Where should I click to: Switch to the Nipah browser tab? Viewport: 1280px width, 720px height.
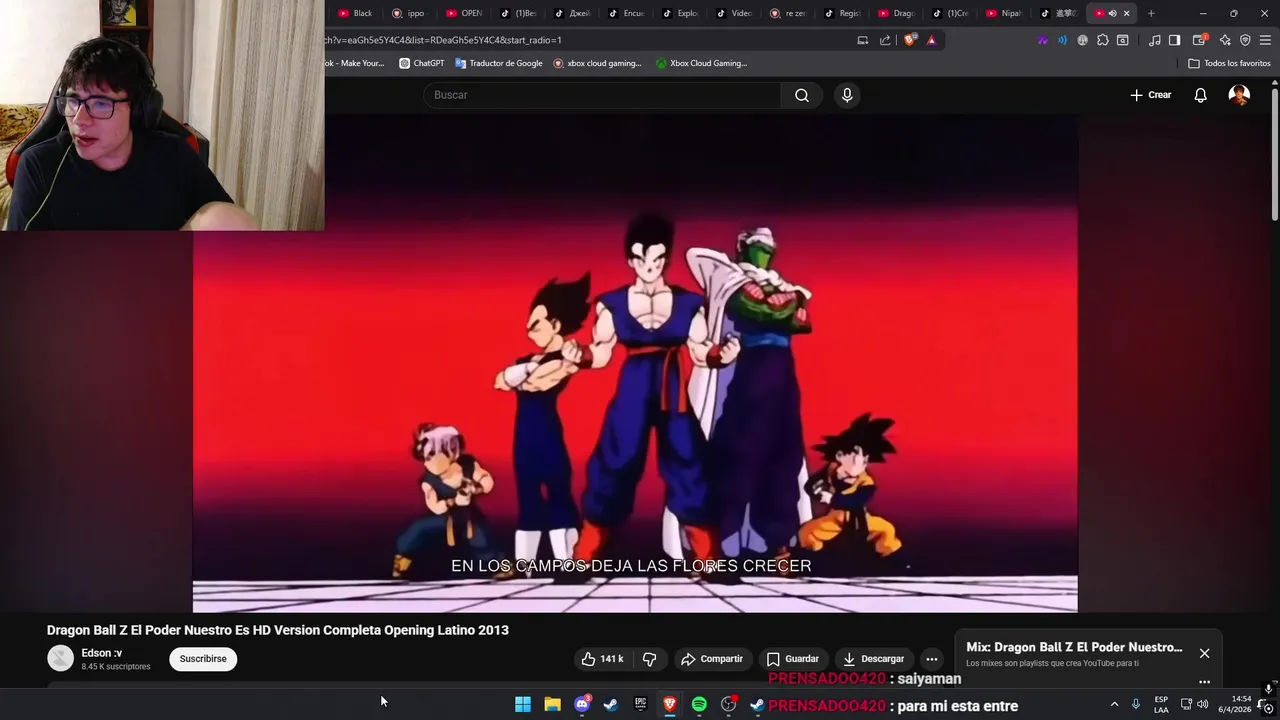pos(1004,13)
